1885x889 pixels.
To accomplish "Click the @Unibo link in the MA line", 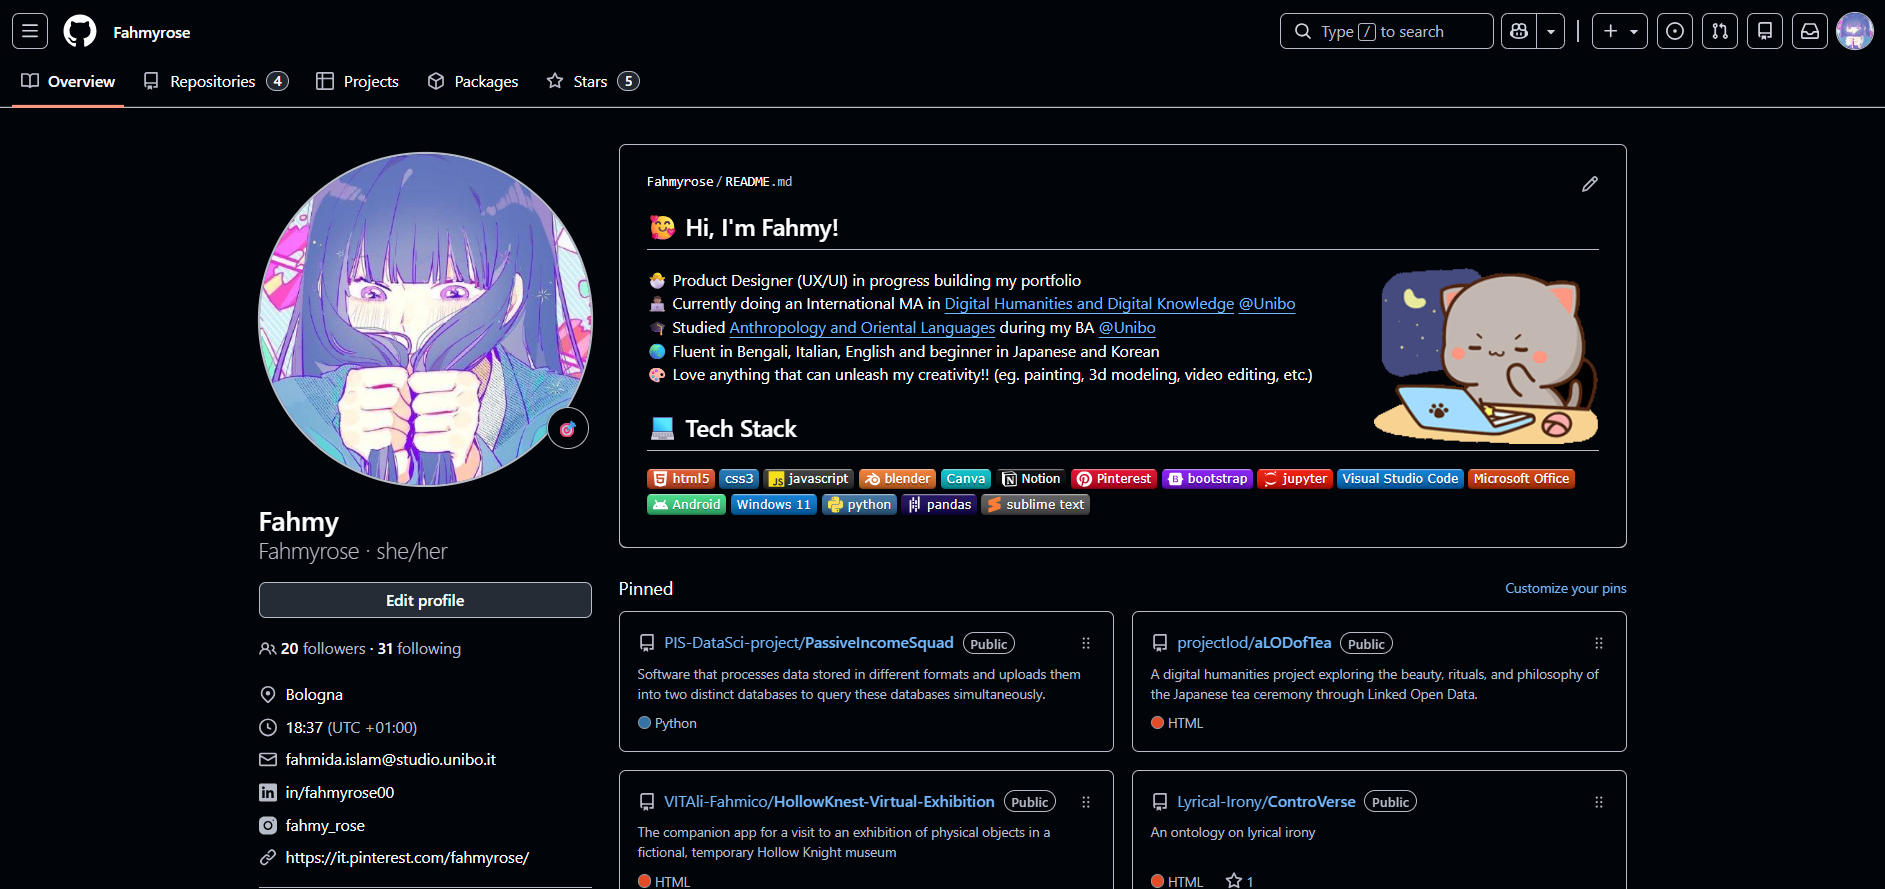I will click(1267, 303).
